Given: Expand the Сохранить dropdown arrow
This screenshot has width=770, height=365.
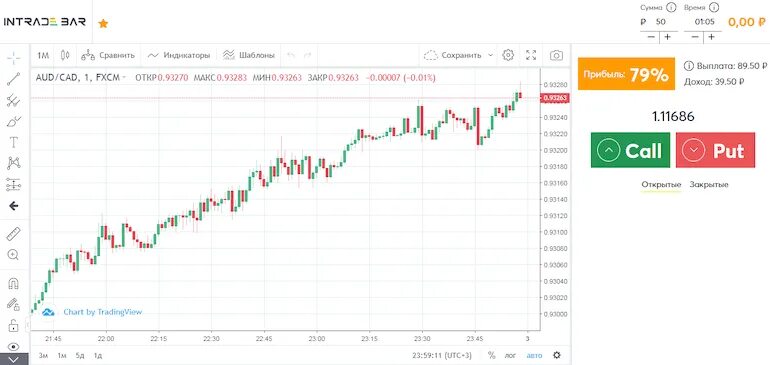Looking at the screenshot, I should [x=490, y=55].
